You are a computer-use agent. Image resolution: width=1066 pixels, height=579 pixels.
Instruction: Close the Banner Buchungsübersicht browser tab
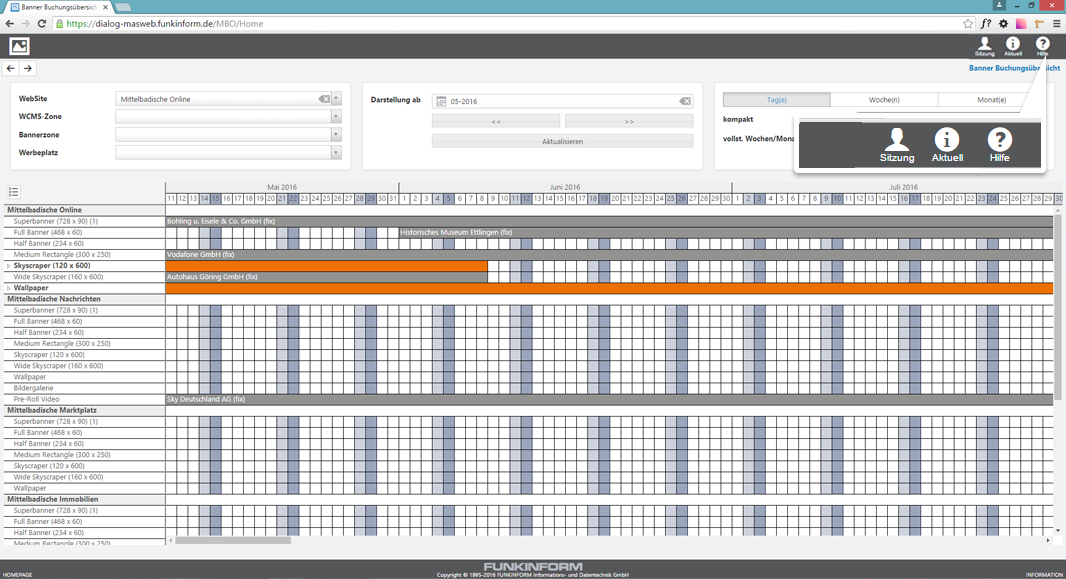tap(105, 7)
